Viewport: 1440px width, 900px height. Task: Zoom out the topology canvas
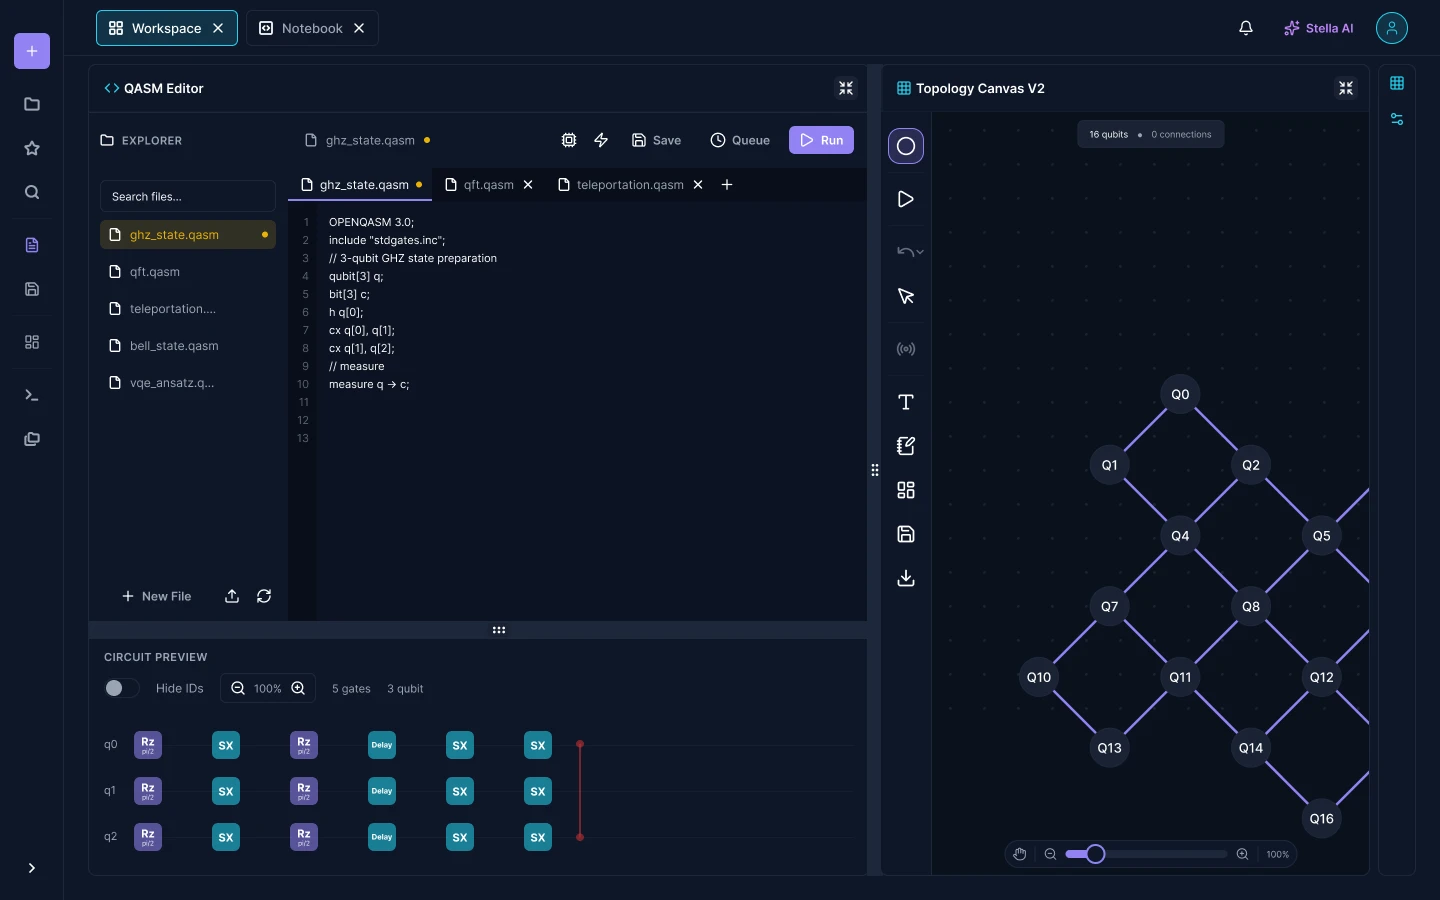[x=1050, y=854]
